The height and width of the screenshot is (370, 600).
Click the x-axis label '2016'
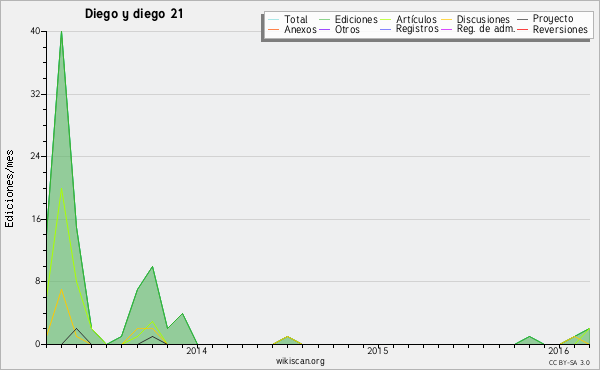point(558,351)
